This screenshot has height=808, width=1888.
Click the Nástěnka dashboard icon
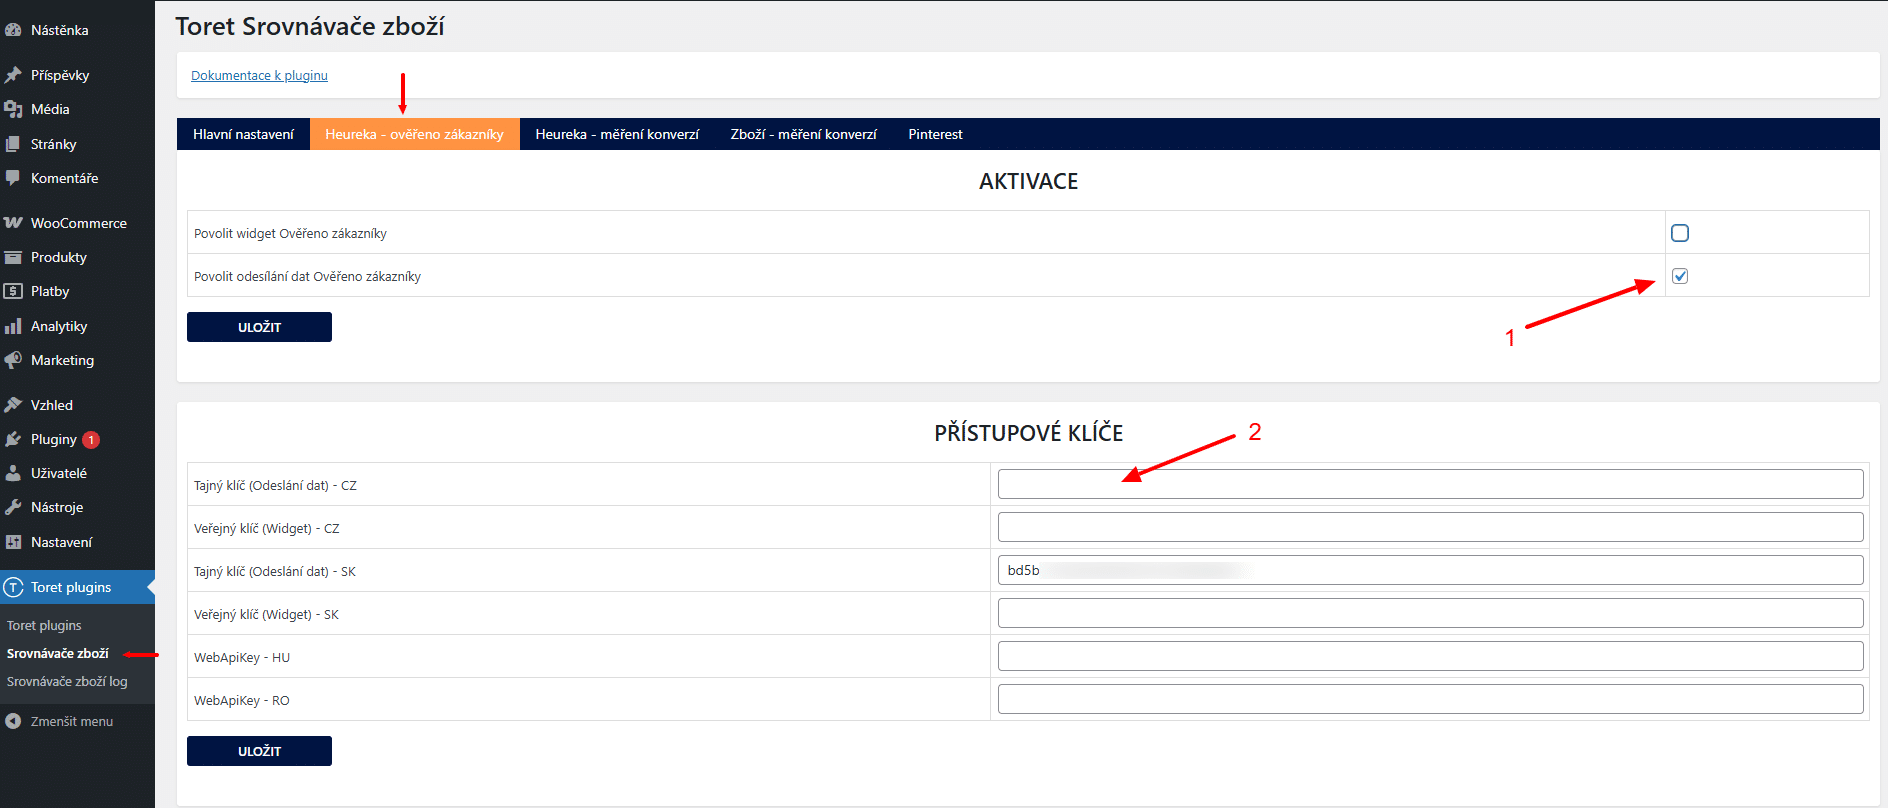(13, 30)
